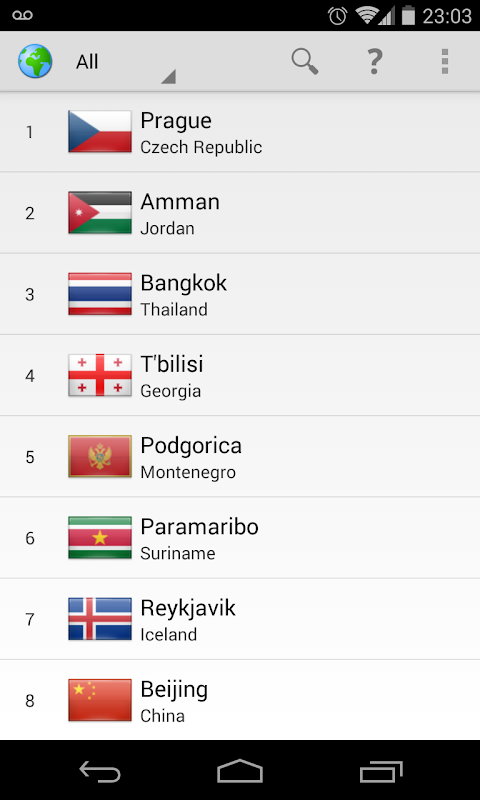Open the search magnifier icon
Viewport: 480px width, 800px height.
click(x=305, y=62)
